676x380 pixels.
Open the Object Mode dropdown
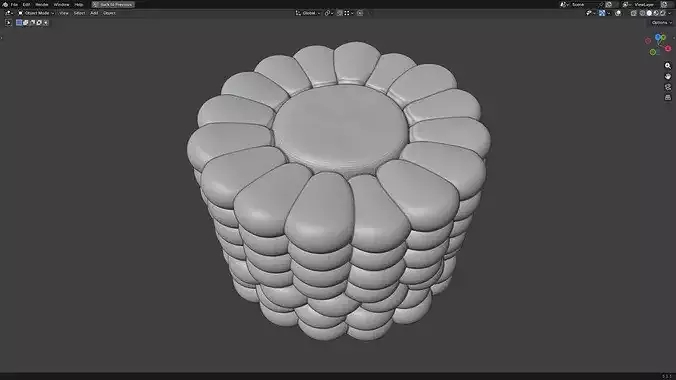pos(36,13)
